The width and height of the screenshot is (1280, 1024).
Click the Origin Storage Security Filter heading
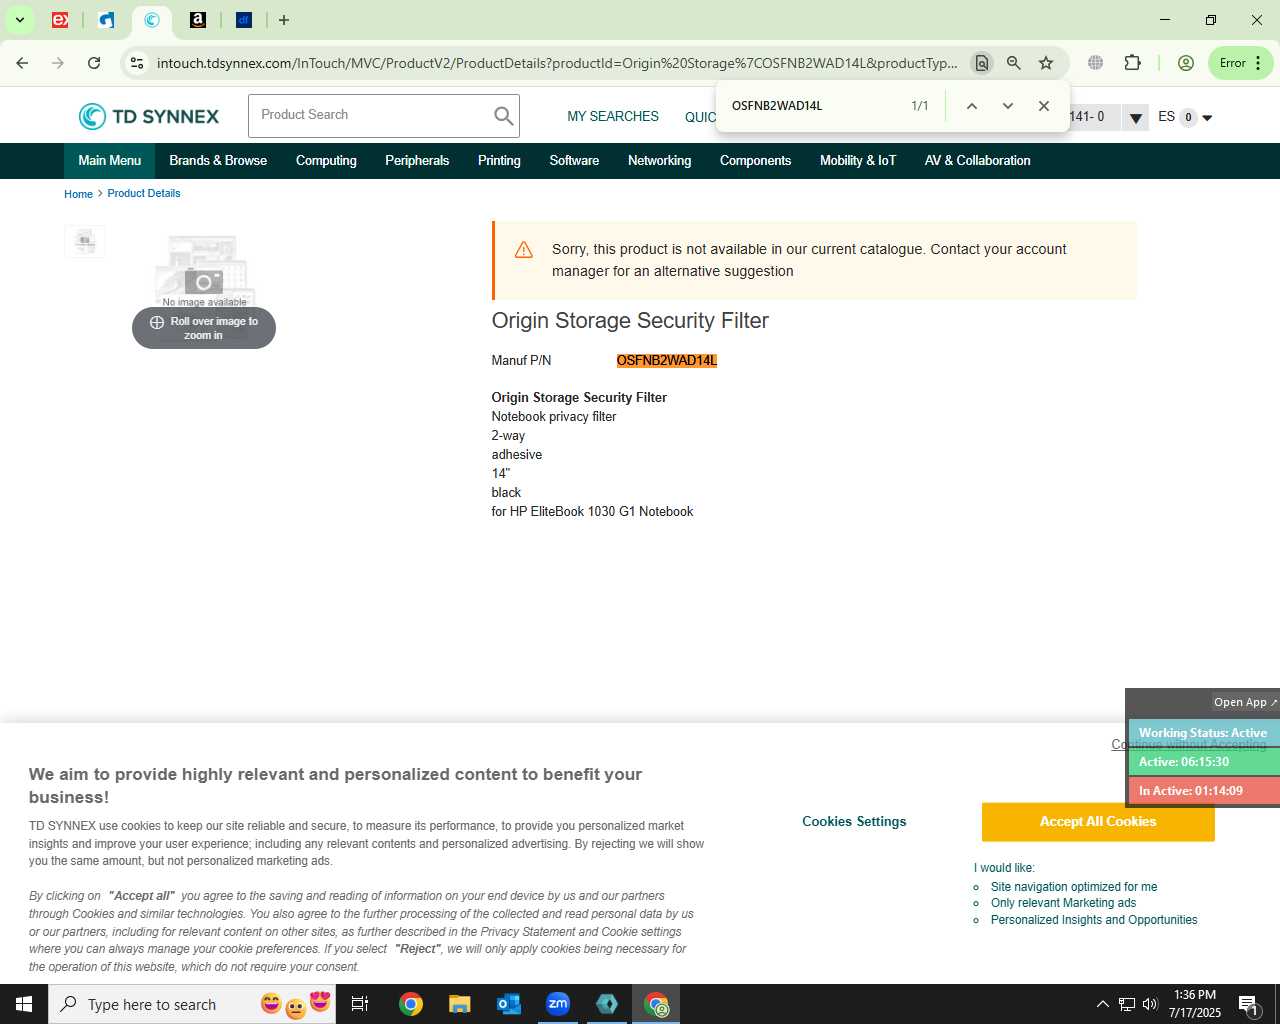pyautogui.click(x=630, y=321)
